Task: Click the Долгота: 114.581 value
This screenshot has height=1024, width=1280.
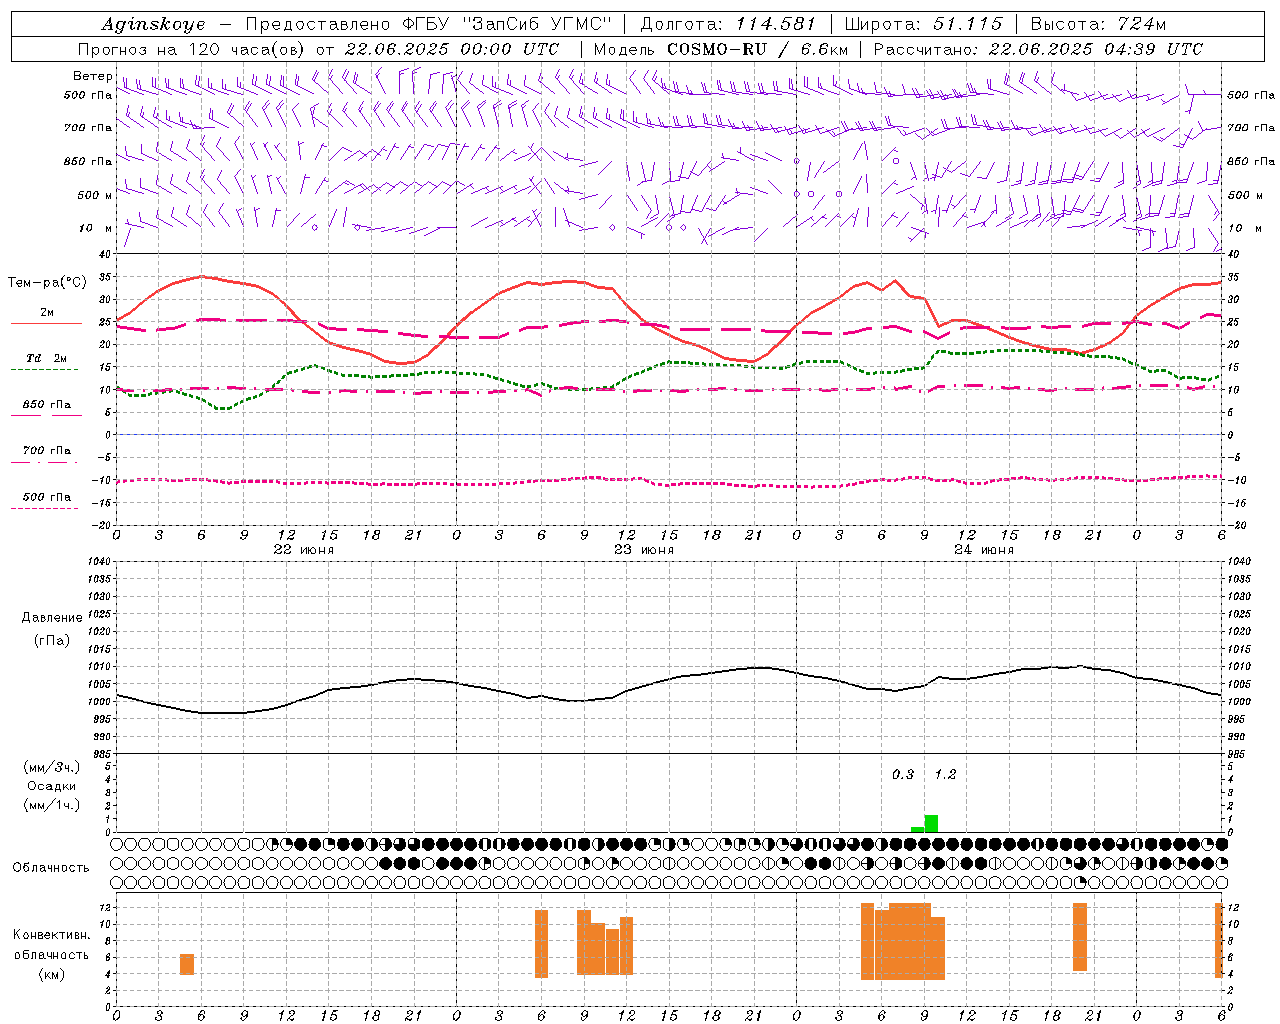Action: 728,24
